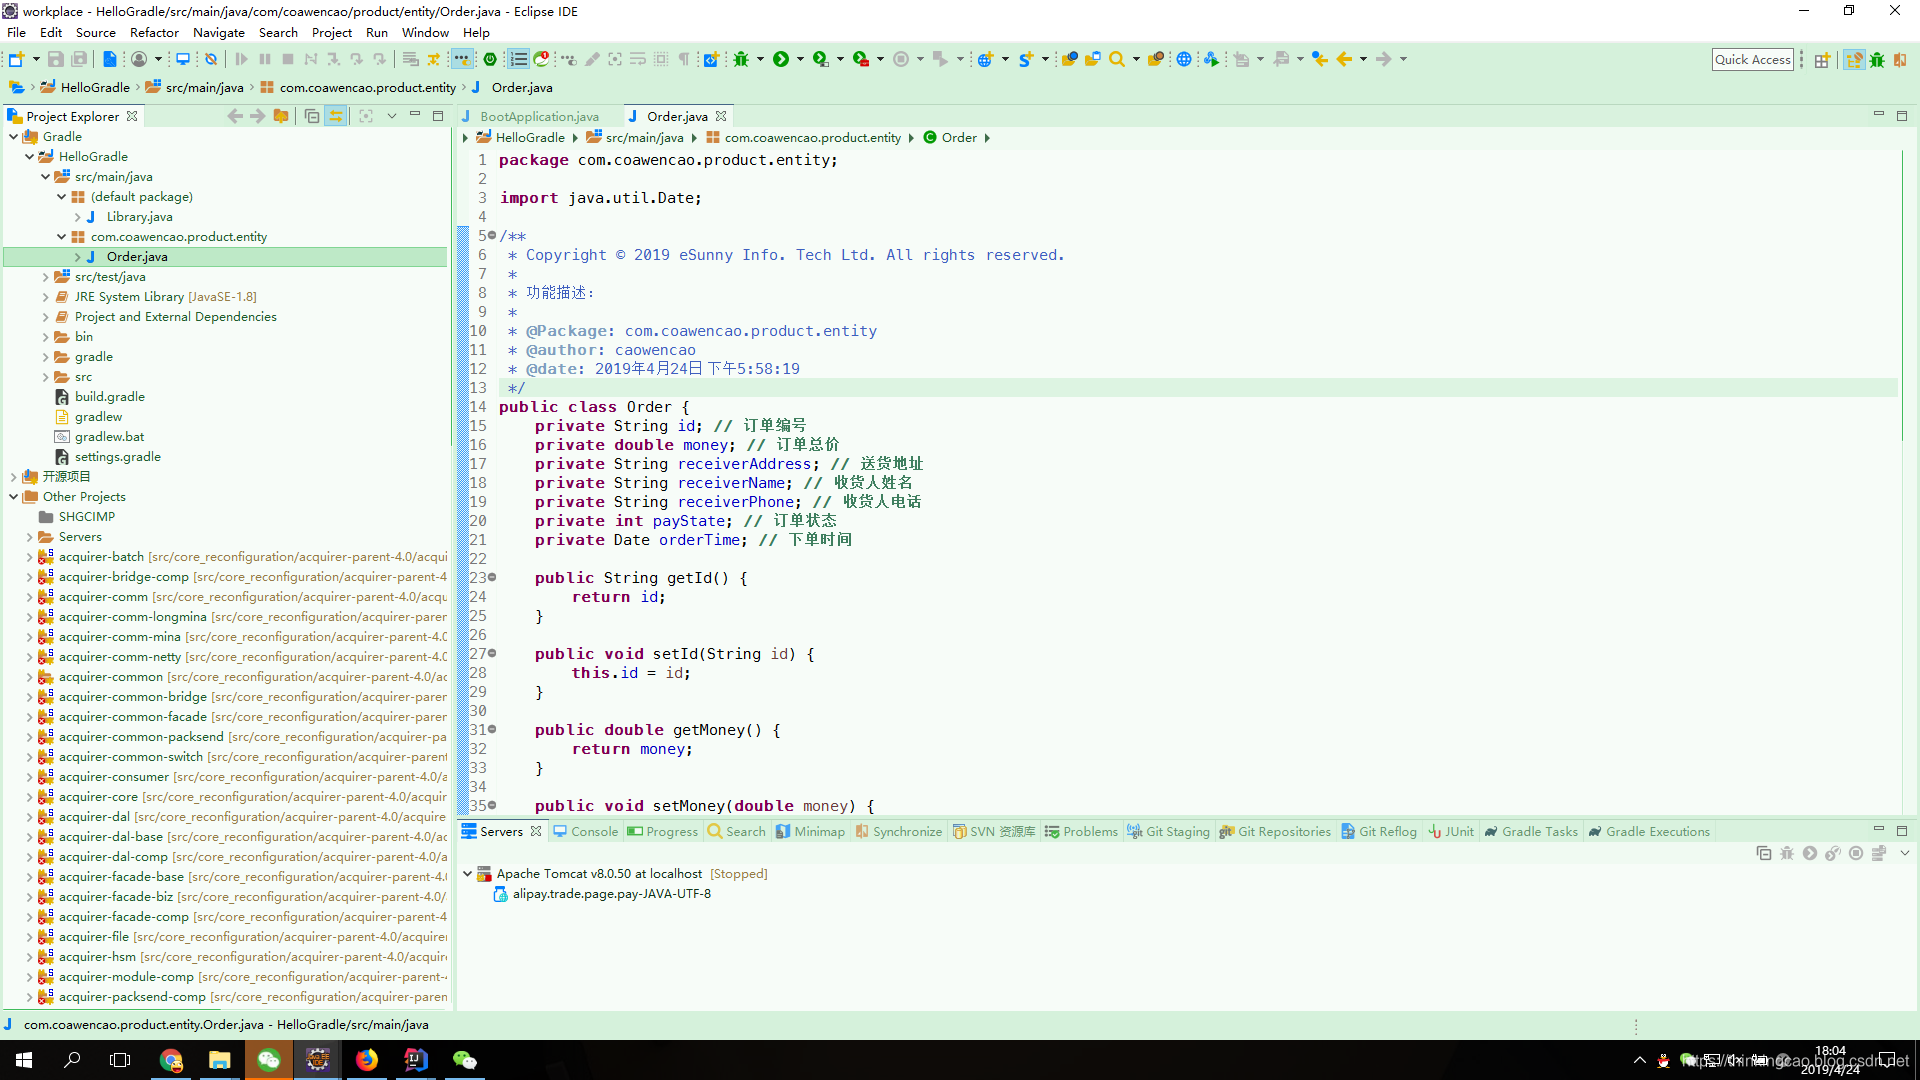Open the Refactor menu

point(154,32)
